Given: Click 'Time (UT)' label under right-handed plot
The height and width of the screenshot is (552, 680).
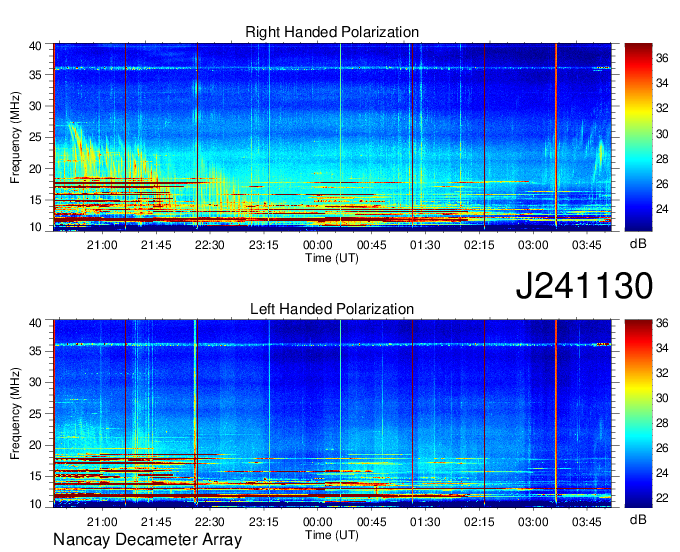Looking at the screenshot, I should click(x=332, y=258).
